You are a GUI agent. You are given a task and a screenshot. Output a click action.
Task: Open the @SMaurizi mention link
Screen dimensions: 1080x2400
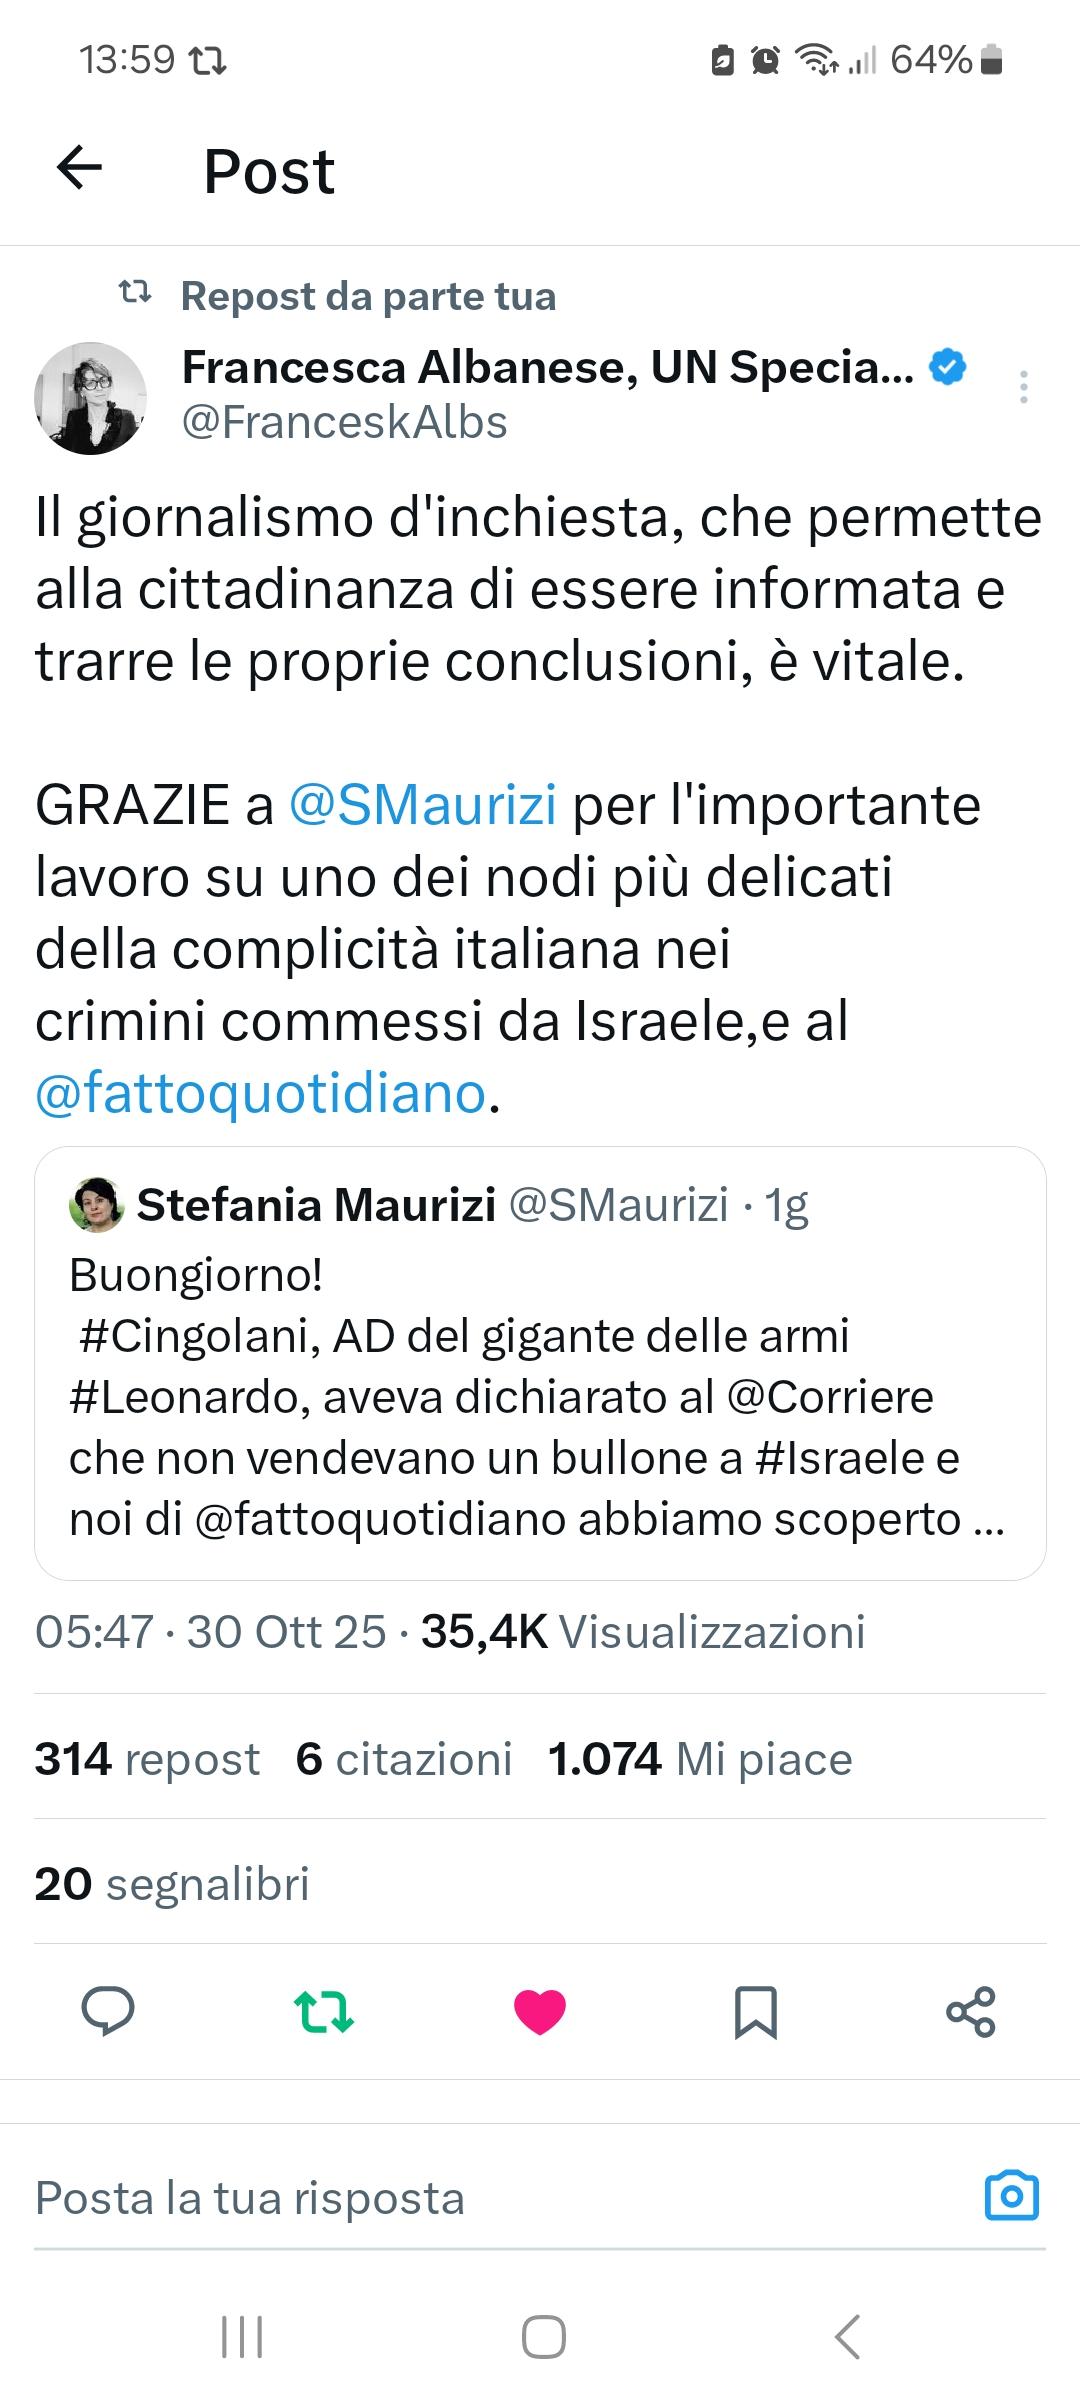pyautogui.click(x=422, y=805)
